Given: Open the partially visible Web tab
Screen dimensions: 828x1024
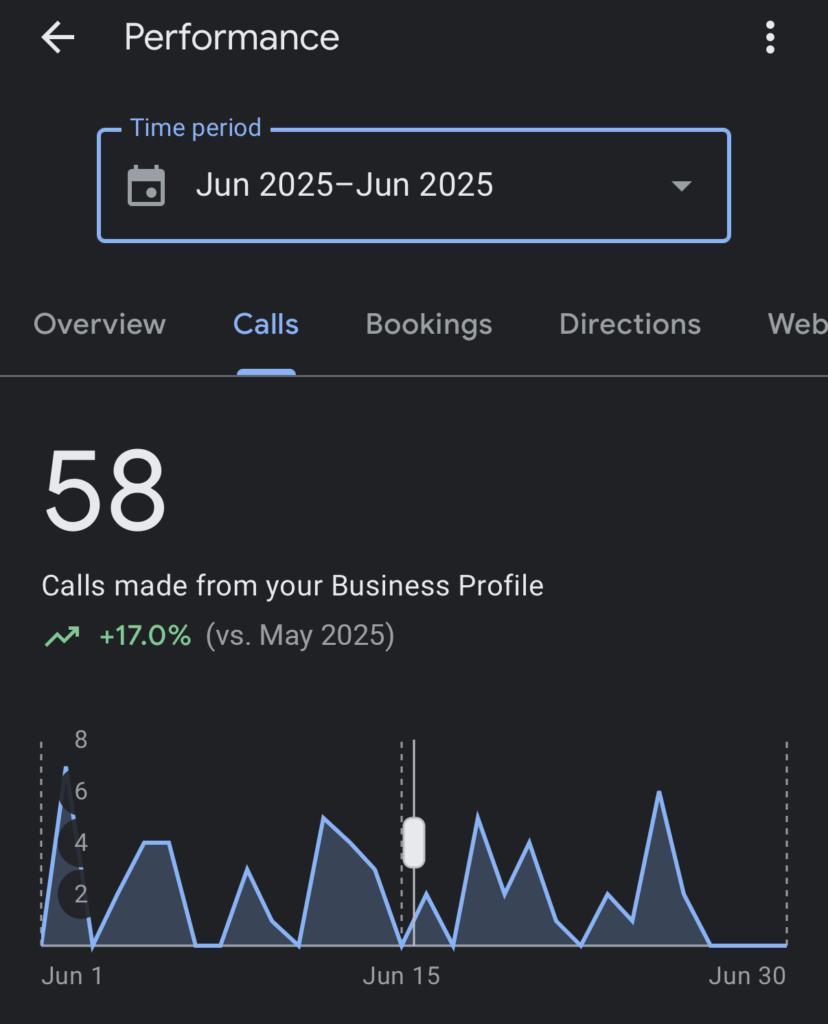Looking at the screenshot, I should pos(797,324).
